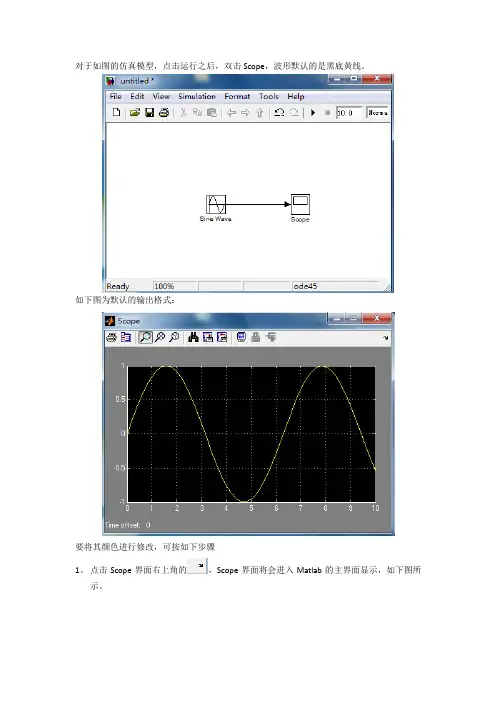Save the model with the floppy icon
Screen dimensions: 496x702
150,112
